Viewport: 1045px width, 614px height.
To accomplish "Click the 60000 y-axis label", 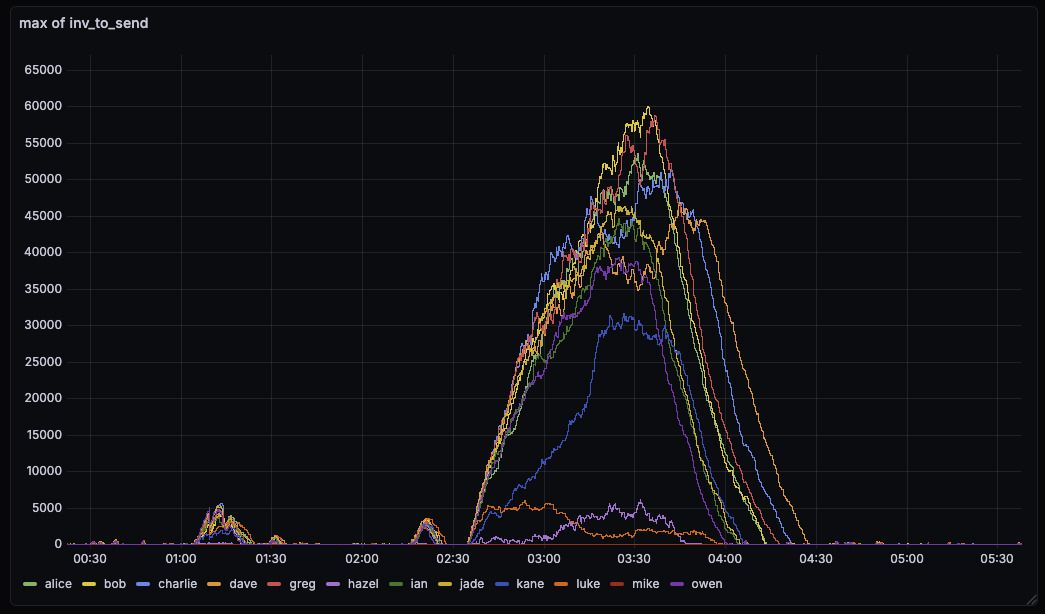I will (x=45, y=107).
